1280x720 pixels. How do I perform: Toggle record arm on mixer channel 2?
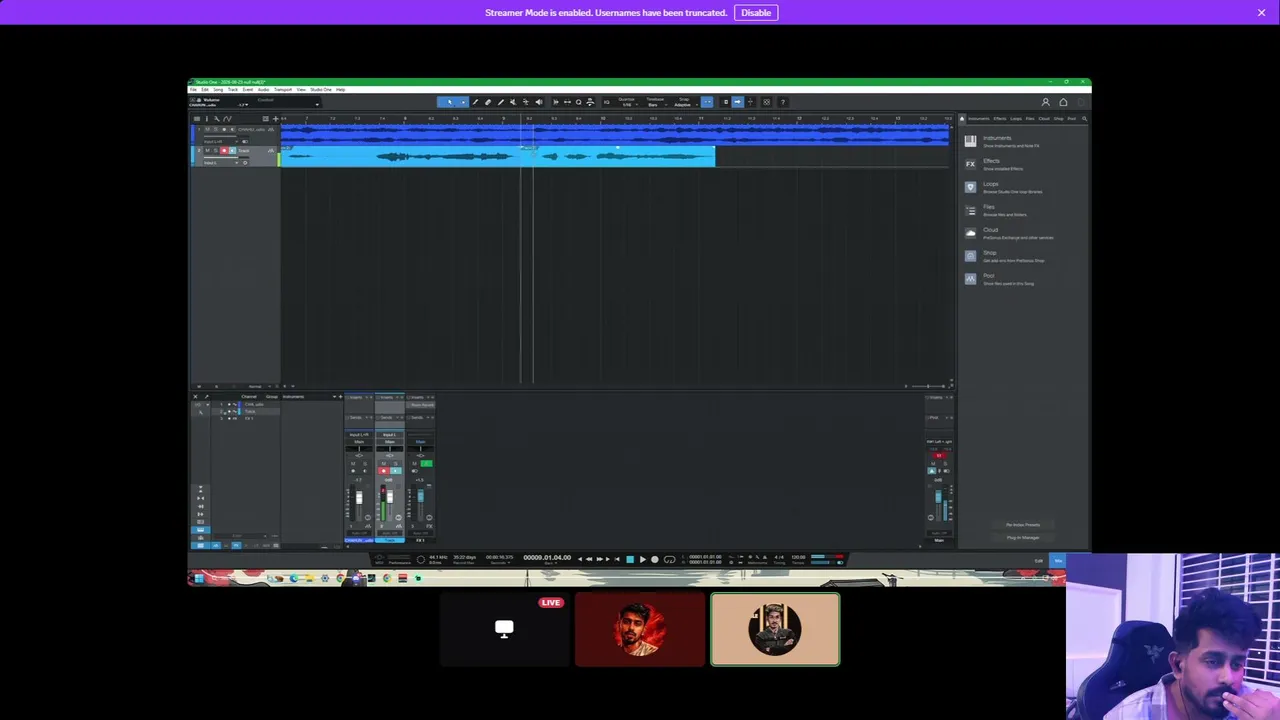click(x=383, y=470)
